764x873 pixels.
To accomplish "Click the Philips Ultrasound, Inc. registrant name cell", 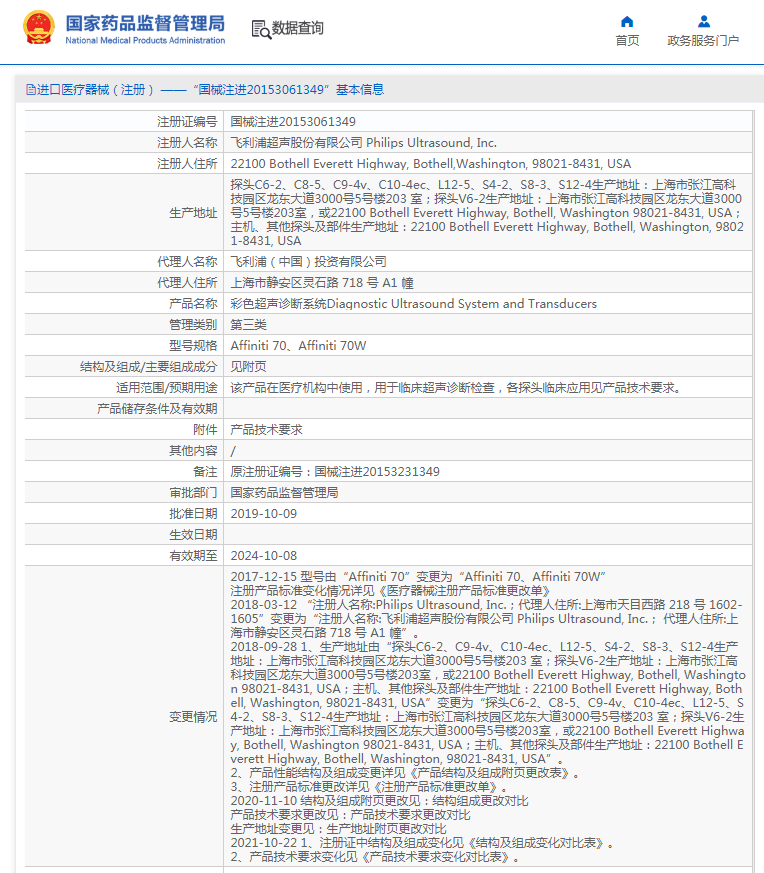I will 363,142.
